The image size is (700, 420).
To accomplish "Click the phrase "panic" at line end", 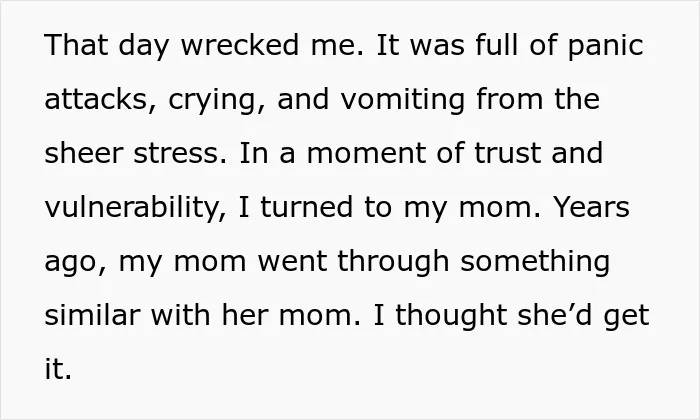I will (606, 48).
